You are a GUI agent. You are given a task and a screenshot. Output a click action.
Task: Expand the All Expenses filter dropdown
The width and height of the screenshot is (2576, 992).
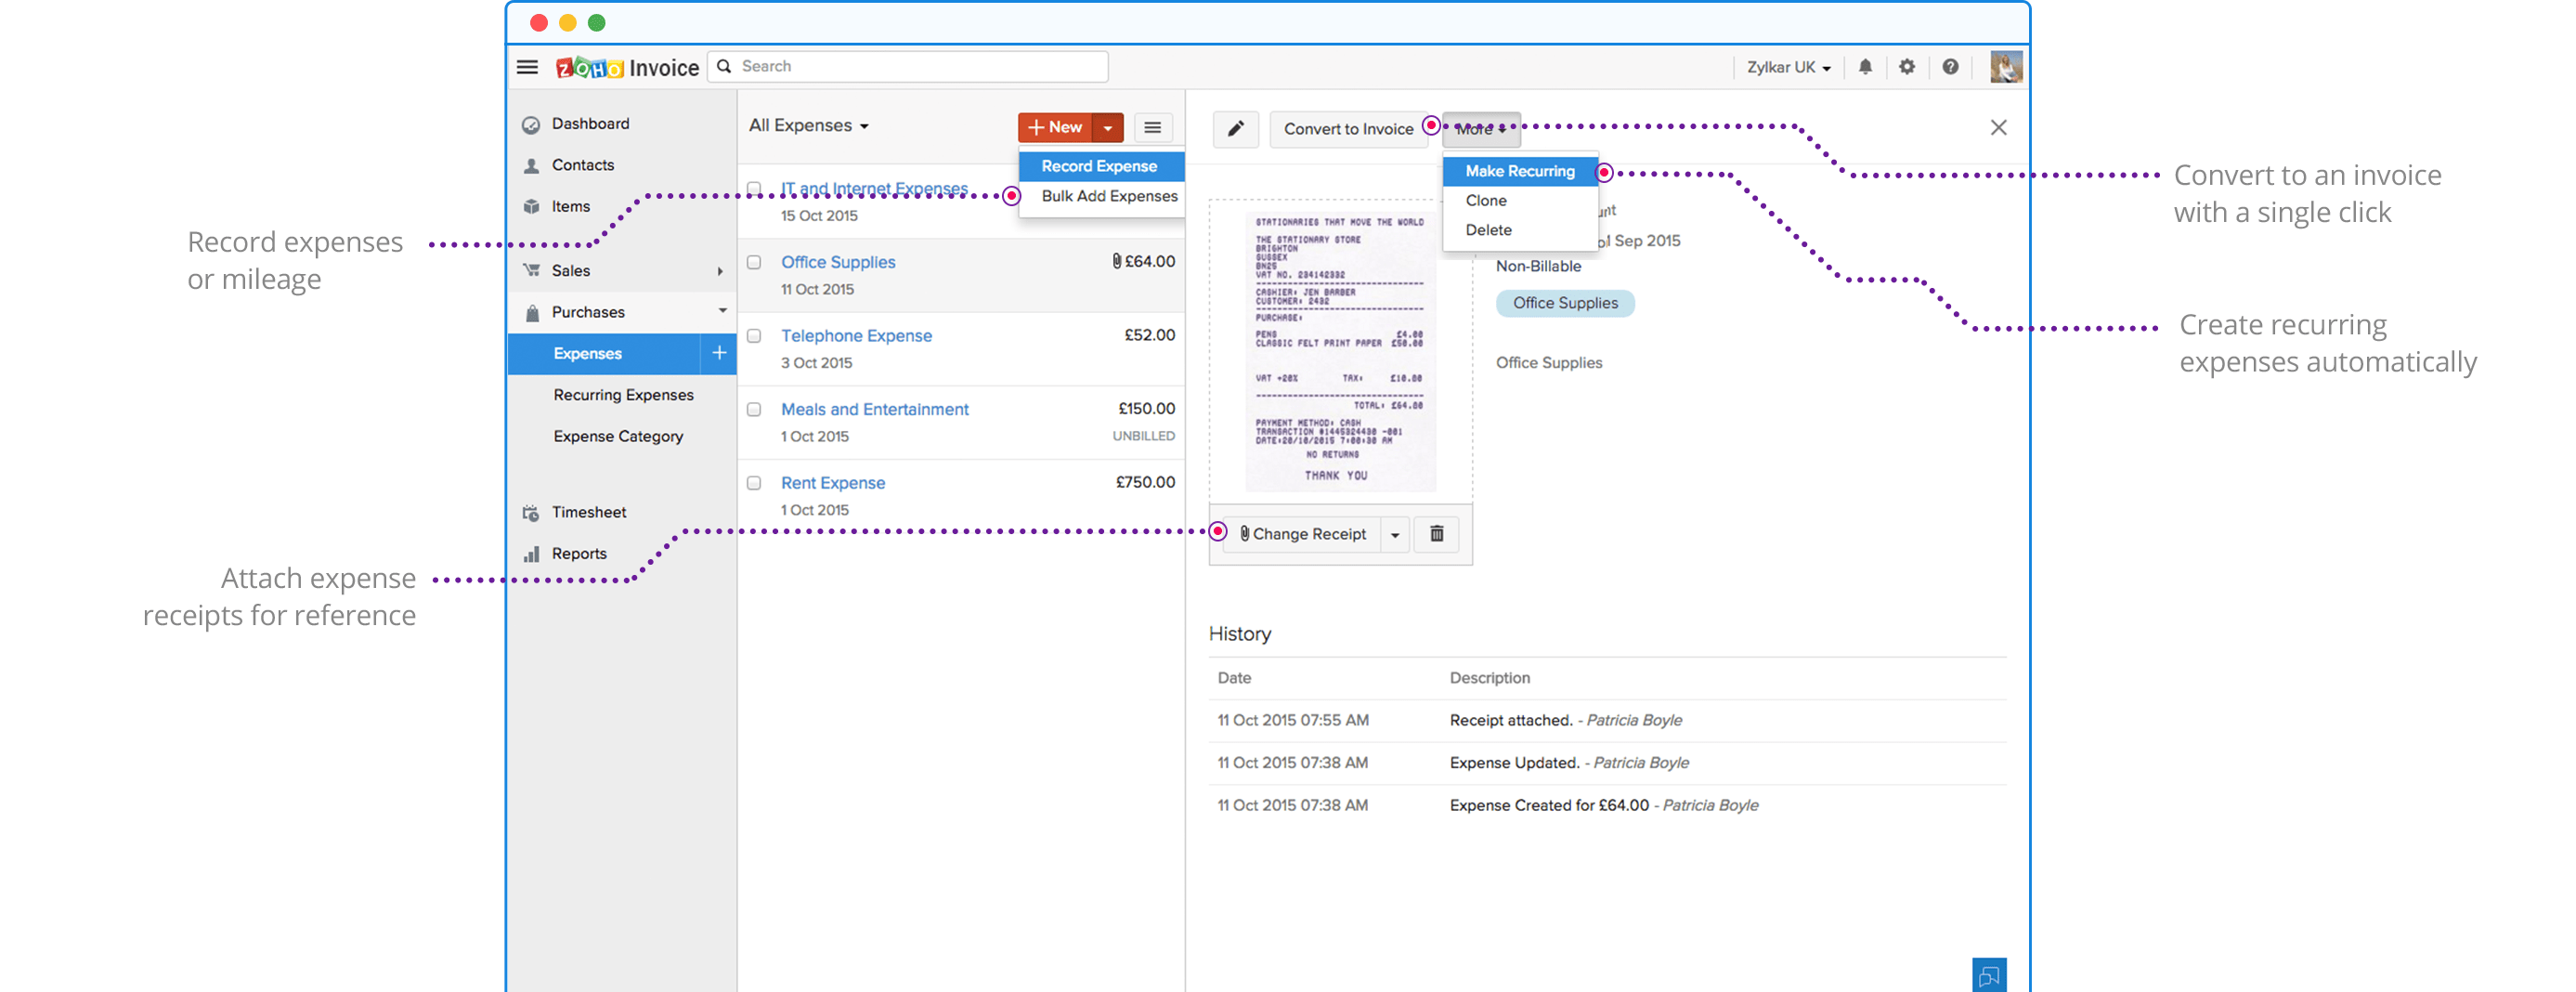[808, 126]
